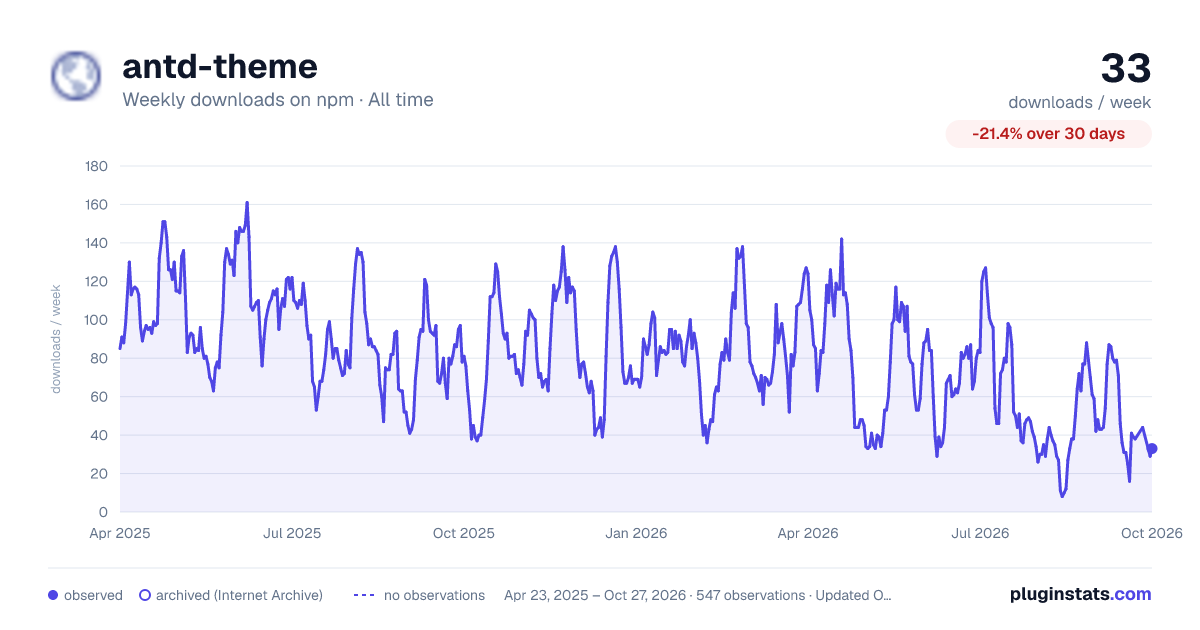Click the latest data point marker on chart
This screenshot has width=1200, height=630.
(x=1152, y=449)
